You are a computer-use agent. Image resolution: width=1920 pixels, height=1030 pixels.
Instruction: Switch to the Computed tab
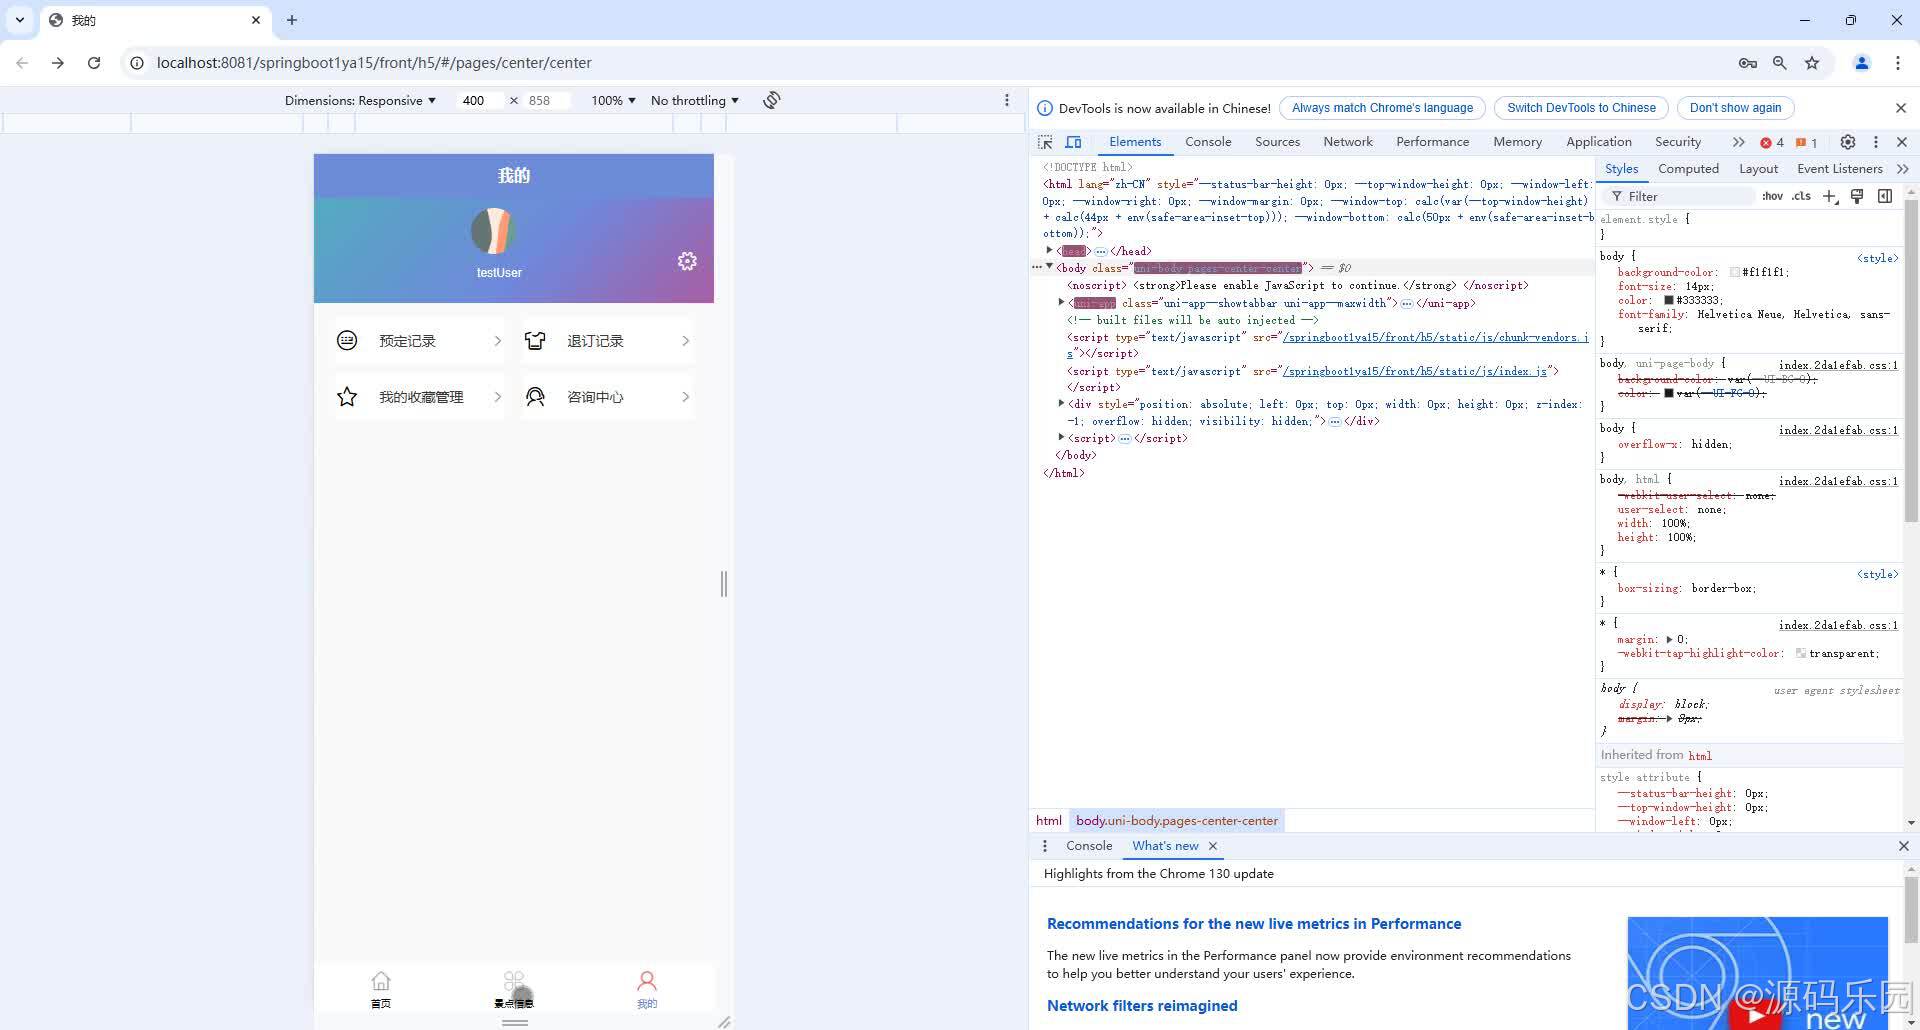pos(1688,168)
